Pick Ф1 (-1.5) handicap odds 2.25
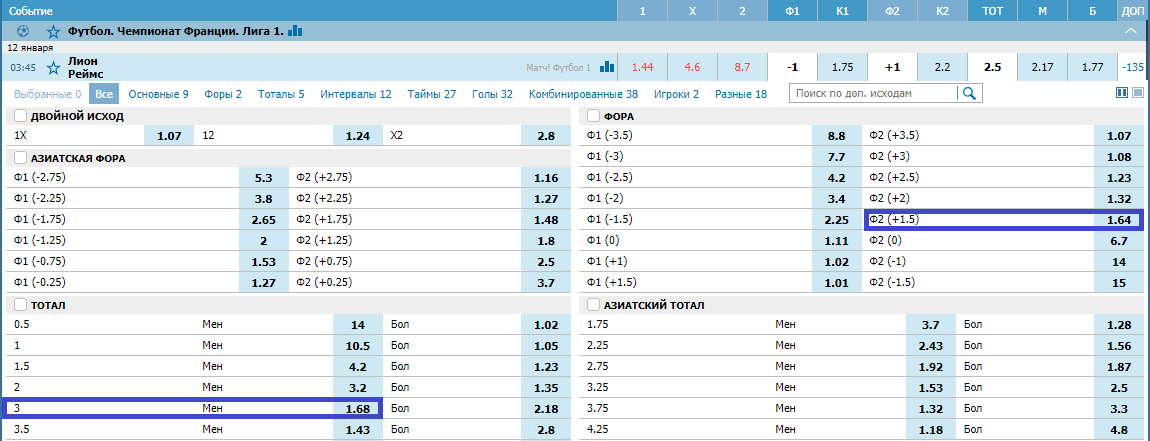Image resolution: width=1150 pixels, height=441 pixels. [836, 219]
